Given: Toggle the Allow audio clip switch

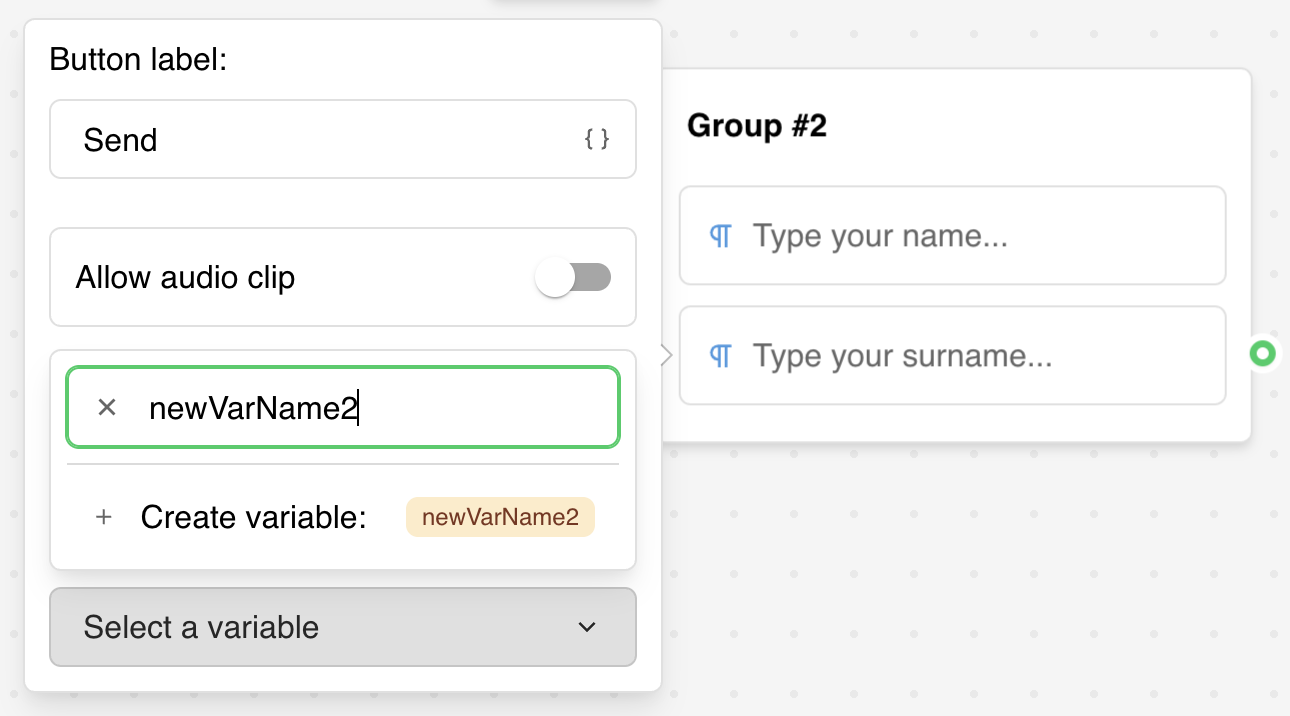Looking at the screenshot, I should [573, 277].
